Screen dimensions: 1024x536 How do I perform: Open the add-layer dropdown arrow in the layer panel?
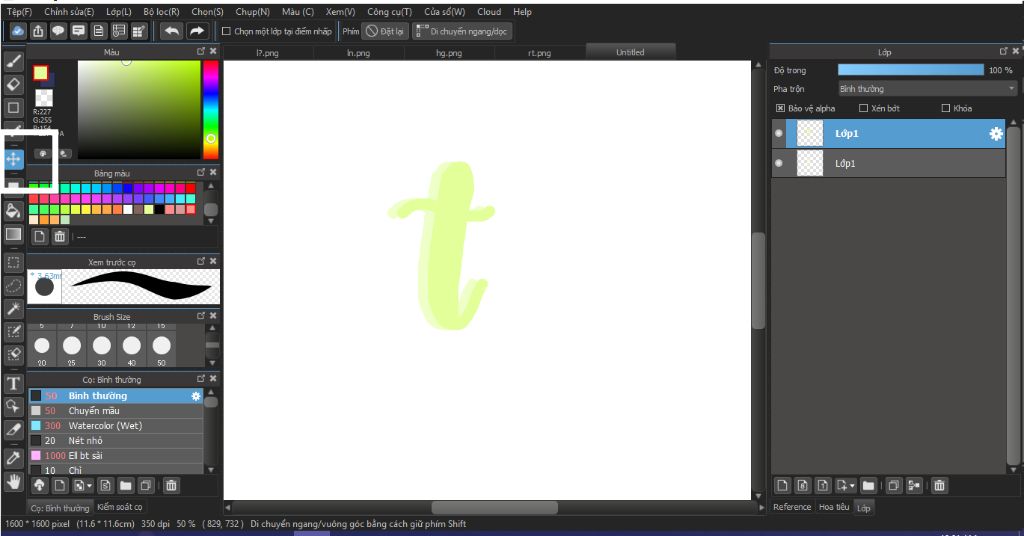point(852,486)
